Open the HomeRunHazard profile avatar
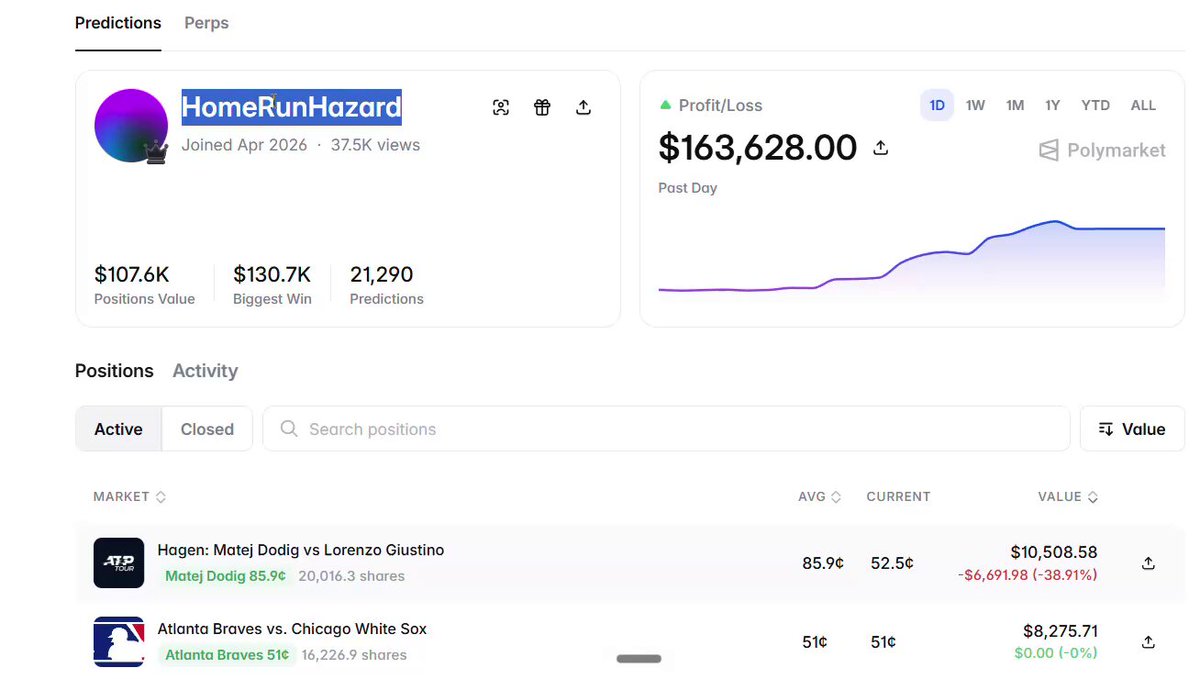Image resolution: width=1200 pixels, height=679 pixels. (131, 126)
